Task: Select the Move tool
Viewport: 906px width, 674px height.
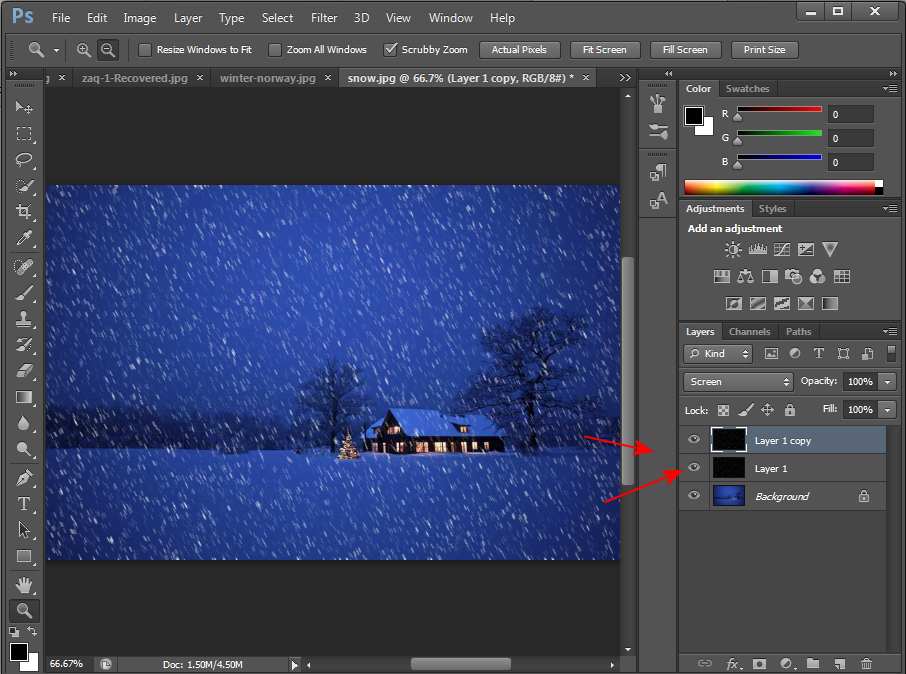Action: click(24, 108)
